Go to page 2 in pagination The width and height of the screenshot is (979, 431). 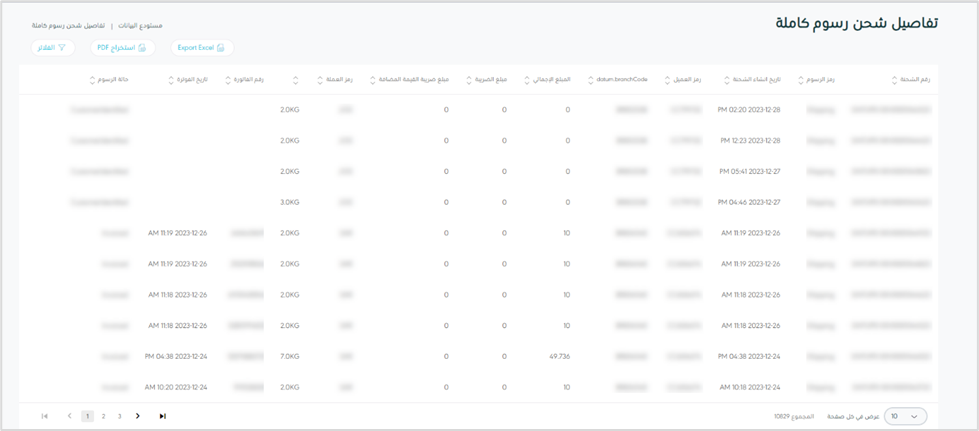pos(103,416)
